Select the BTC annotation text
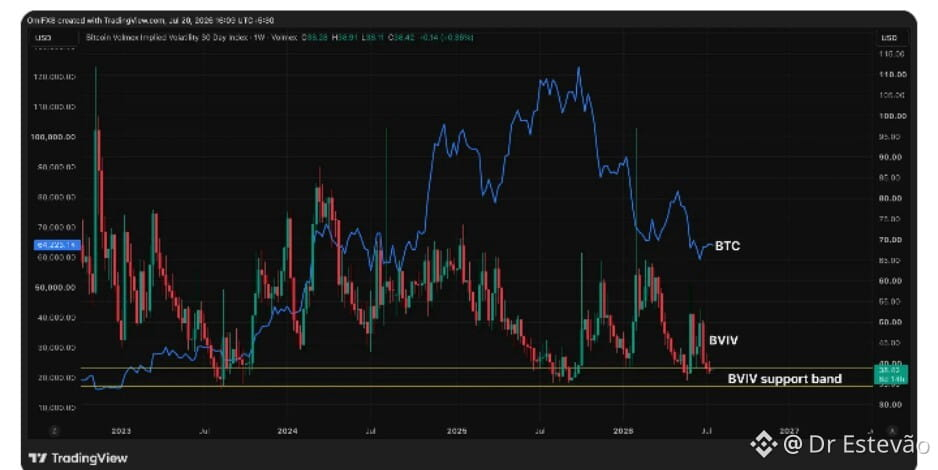Viewport: 938px width, 470px height. (x=727, y=246)
